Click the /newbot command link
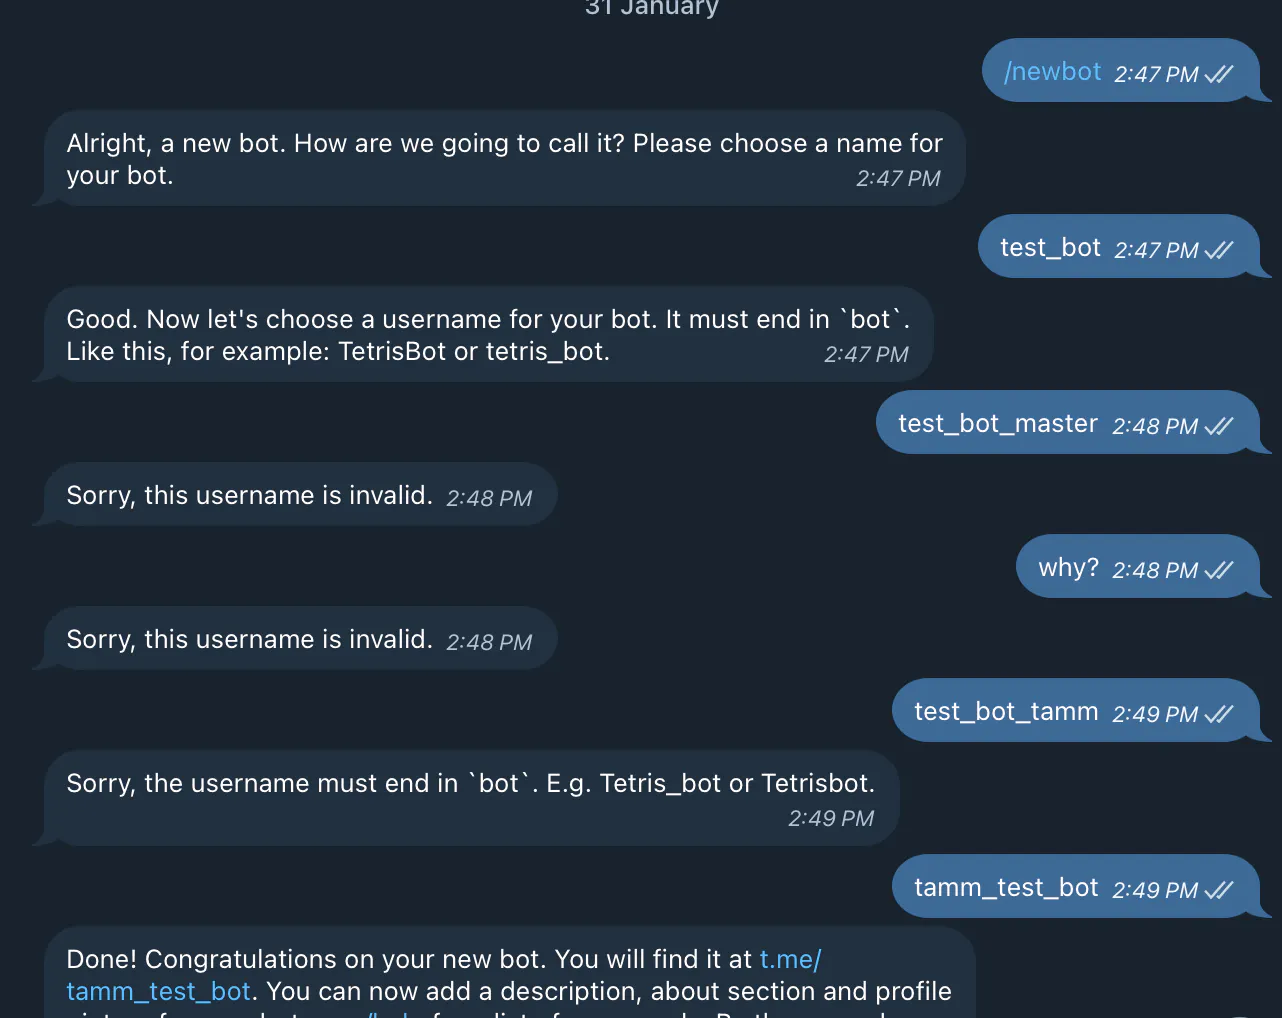Image resolution: width=1282 pixels, height=1018 pixels. 1052,72
